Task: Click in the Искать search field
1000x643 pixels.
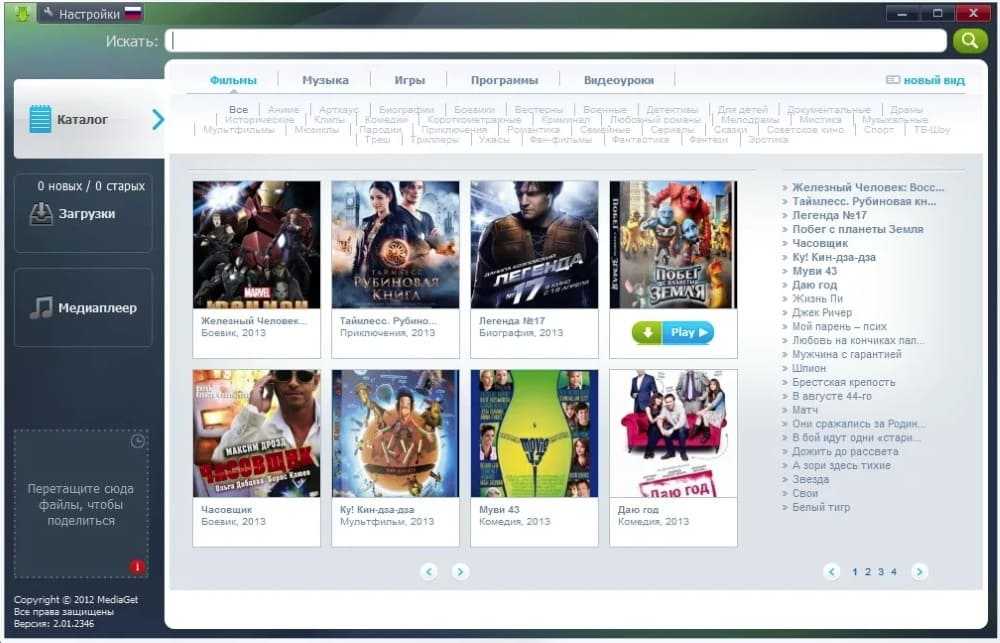Action: [x=558, y=41]
